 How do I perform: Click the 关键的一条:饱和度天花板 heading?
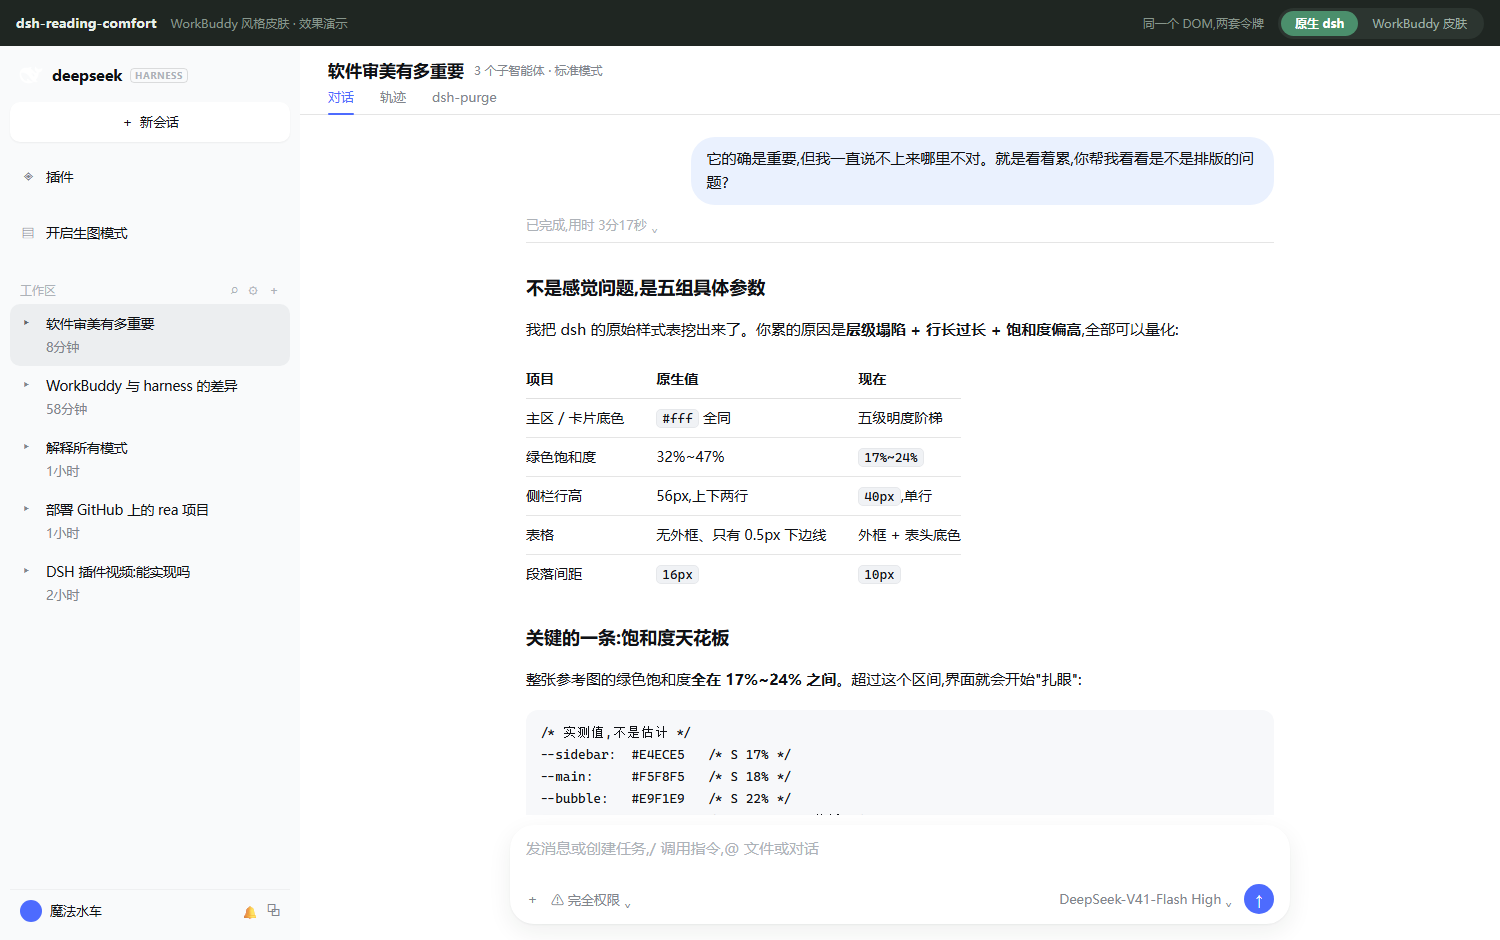click(628, 638)
